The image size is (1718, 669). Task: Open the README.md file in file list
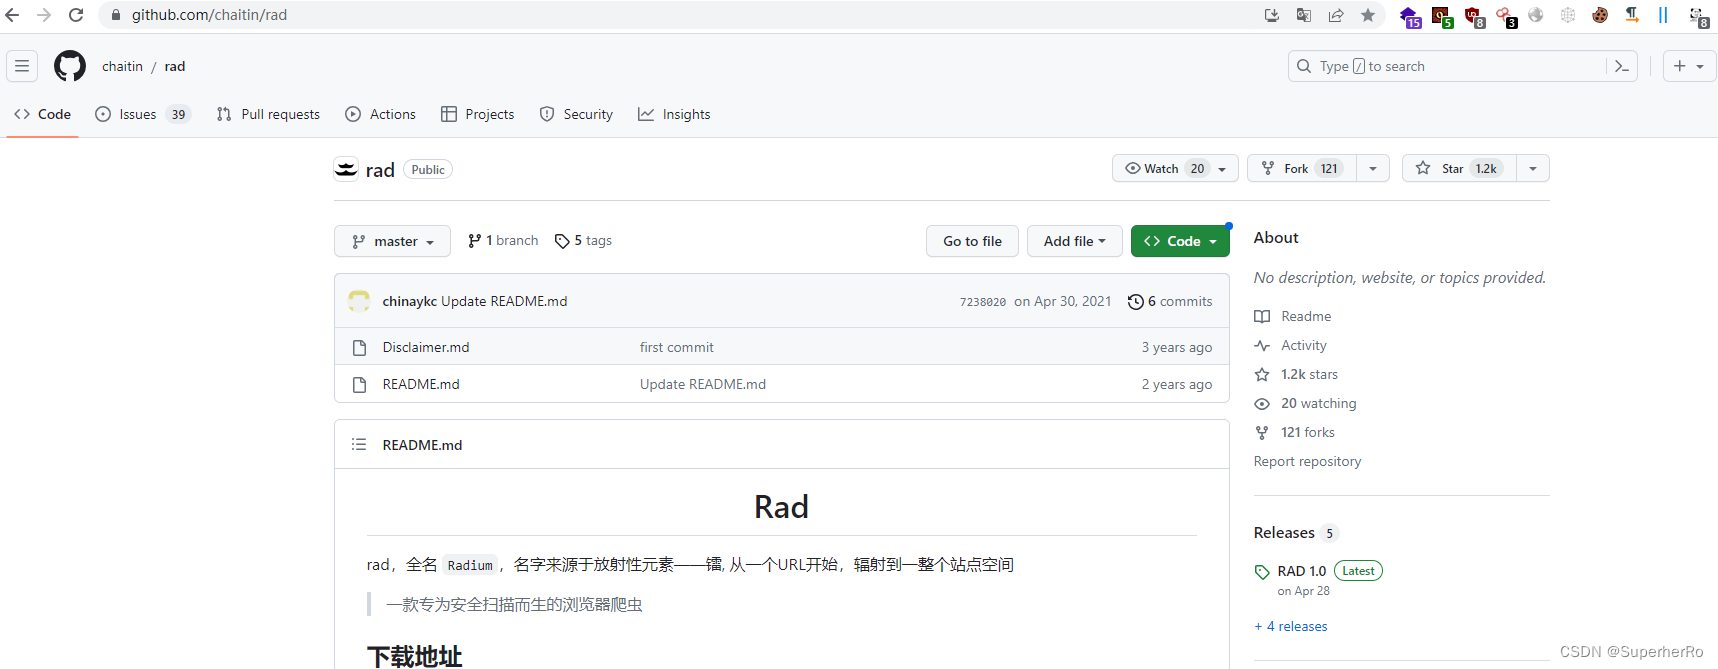coord(421,384)
